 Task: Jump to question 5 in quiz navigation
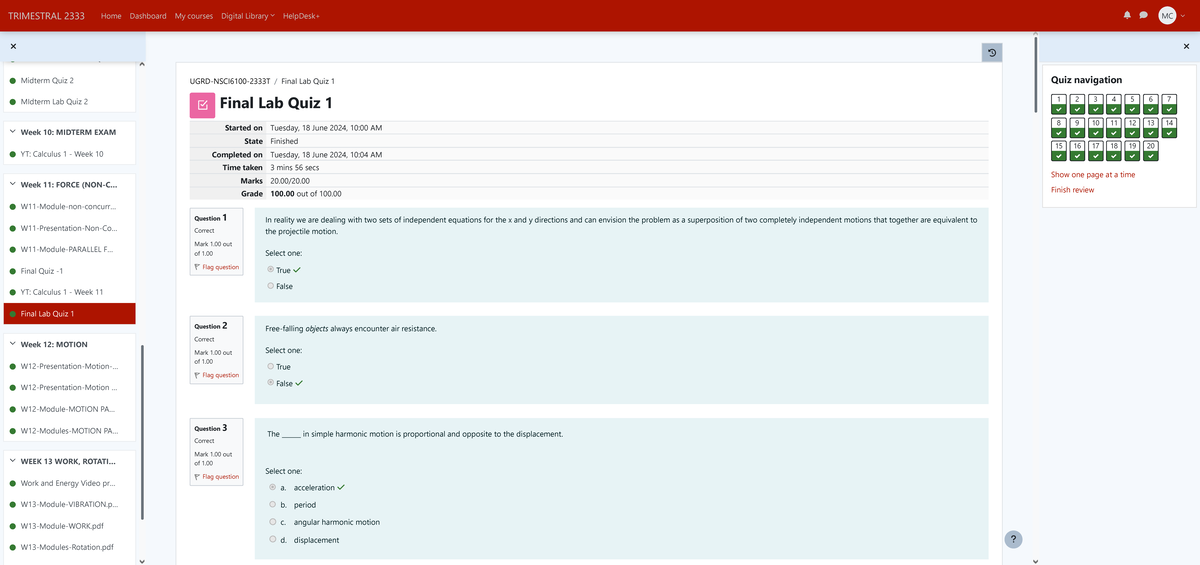click(1133, 103)
